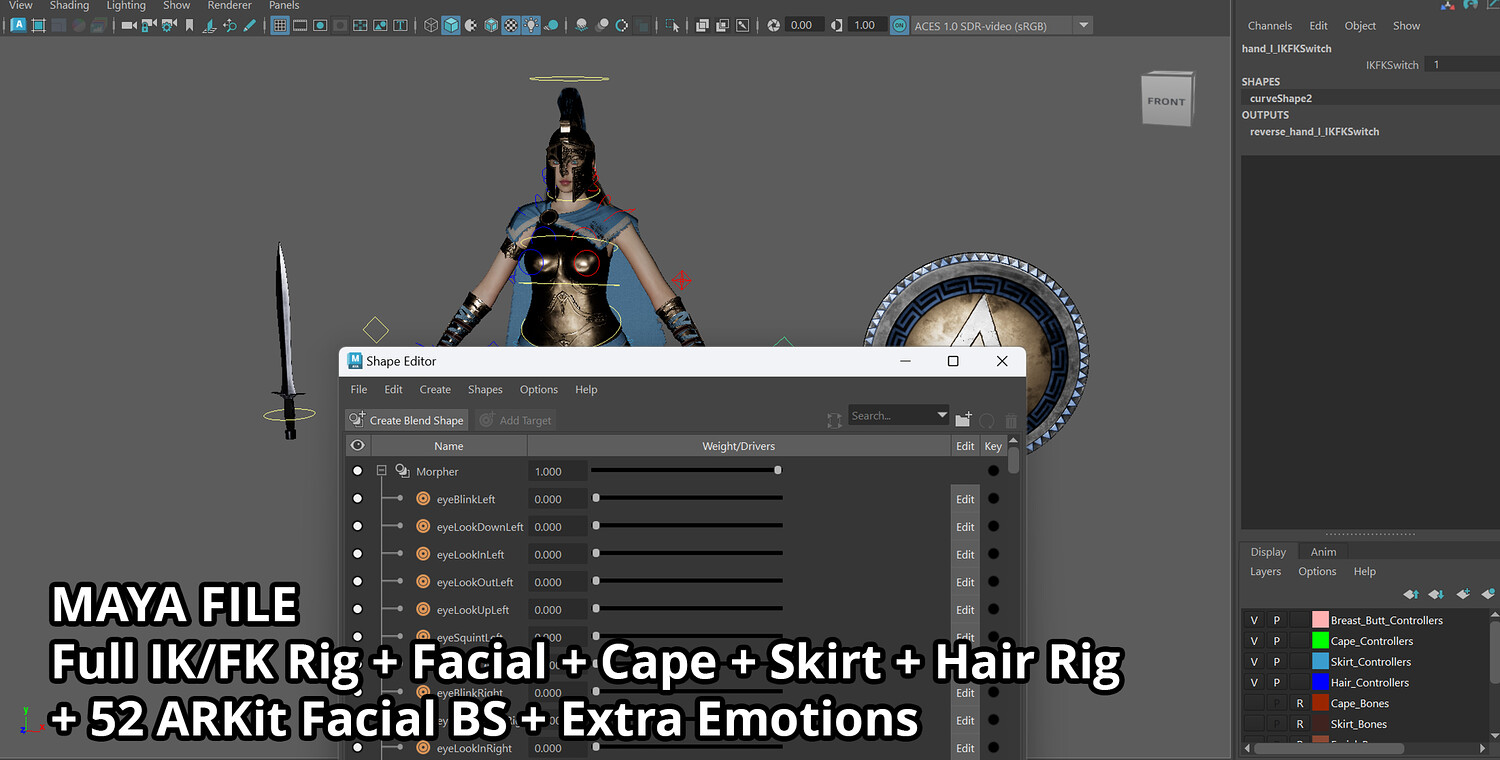Click the eyeBlinkLeft weight slider
This screenshot has height=760, width=1500.
tap(687, 498)
